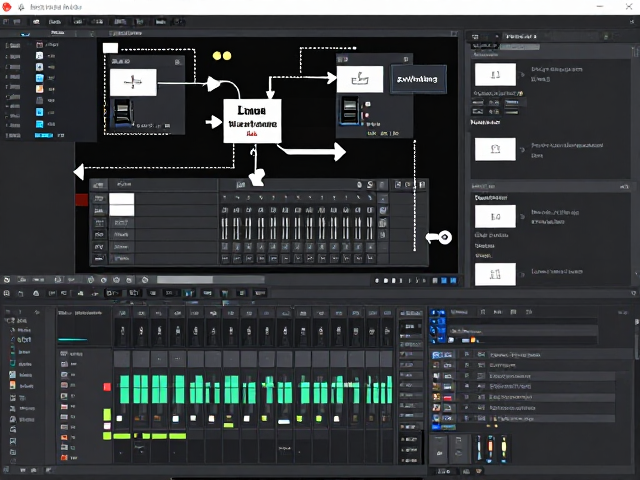Click the red record icon in title bar
The height and width of the screenshot is (480, 640).
(x=7, y=6)
